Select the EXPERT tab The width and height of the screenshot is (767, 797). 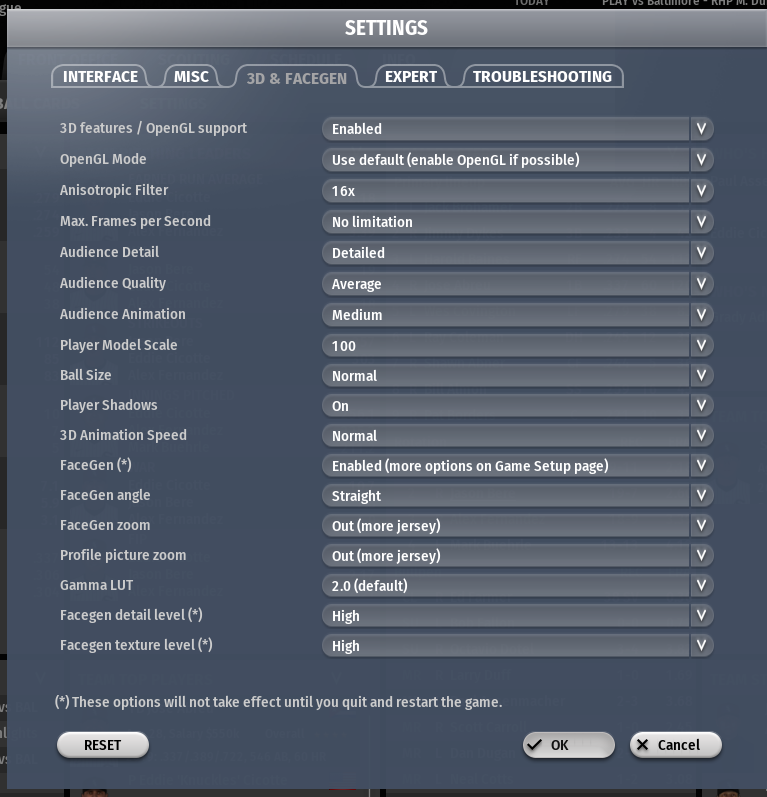411,77
